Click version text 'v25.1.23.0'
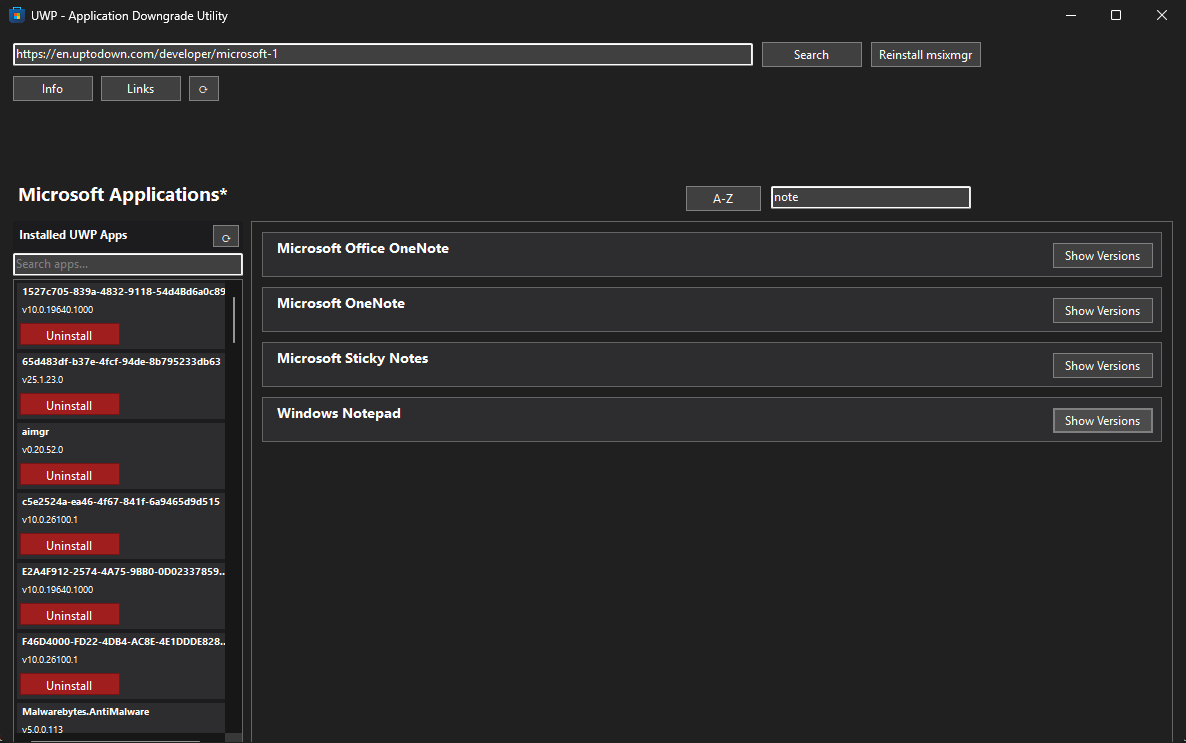Screen dimensions: 1186x743 pyautogui.click(x=42, y=380)
